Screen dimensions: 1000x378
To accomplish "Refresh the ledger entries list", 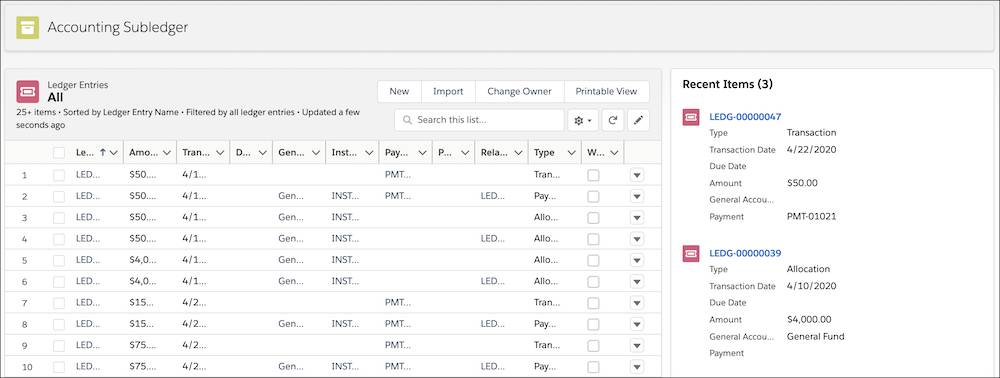I will [612, 120].
